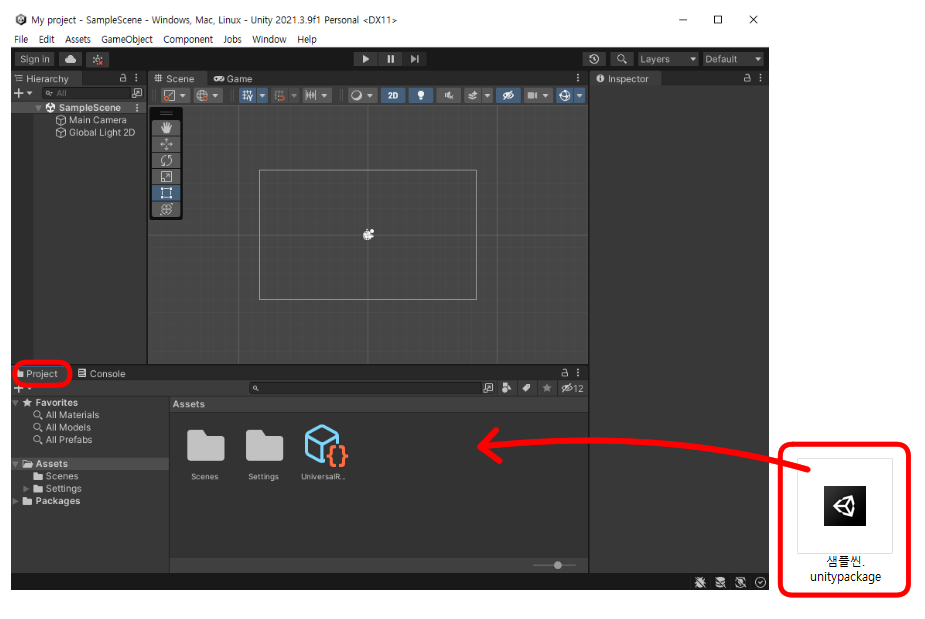
Task: Toggle 2D view mode
Action: coord(393,96)
